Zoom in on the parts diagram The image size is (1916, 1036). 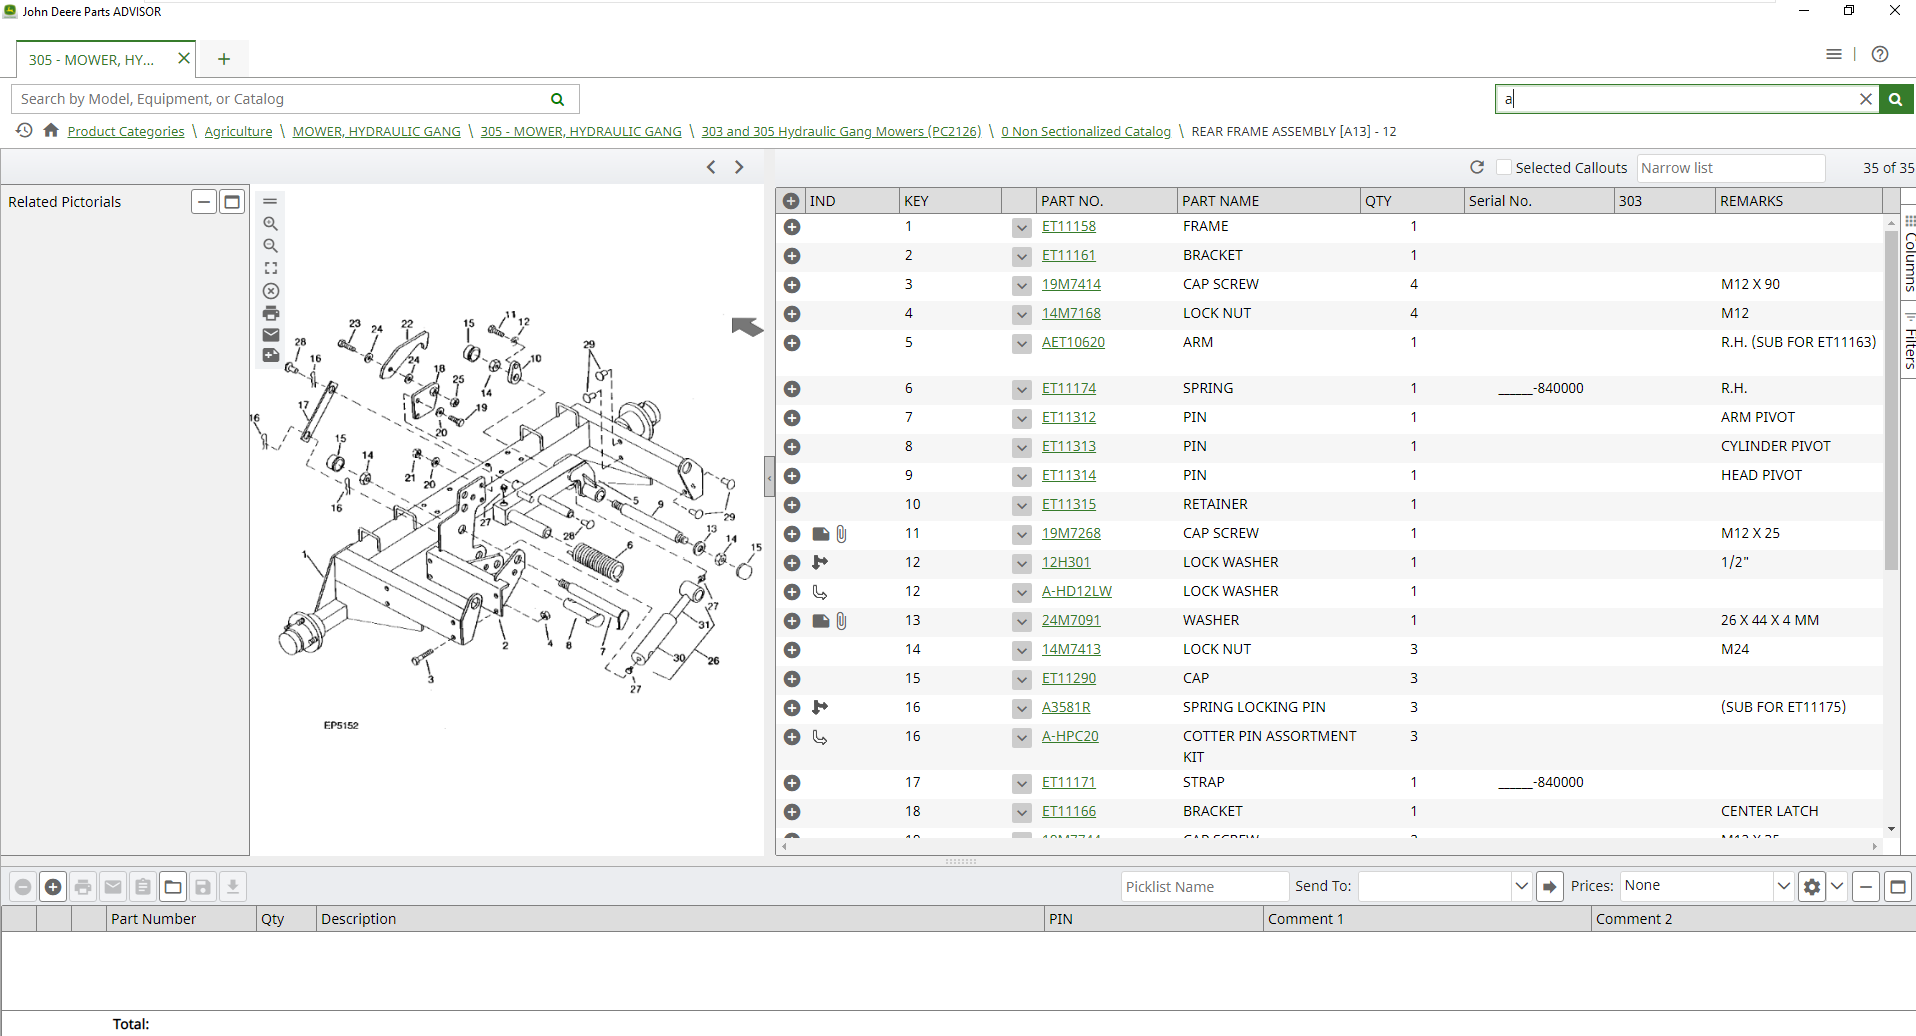pos(270,224)
